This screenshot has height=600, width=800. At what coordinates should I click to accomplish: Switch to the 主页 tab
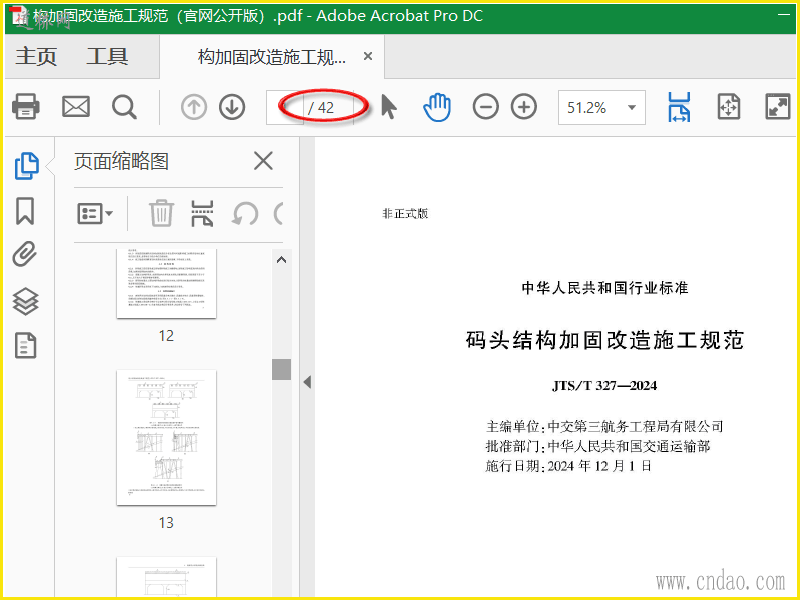click(36, 56)
